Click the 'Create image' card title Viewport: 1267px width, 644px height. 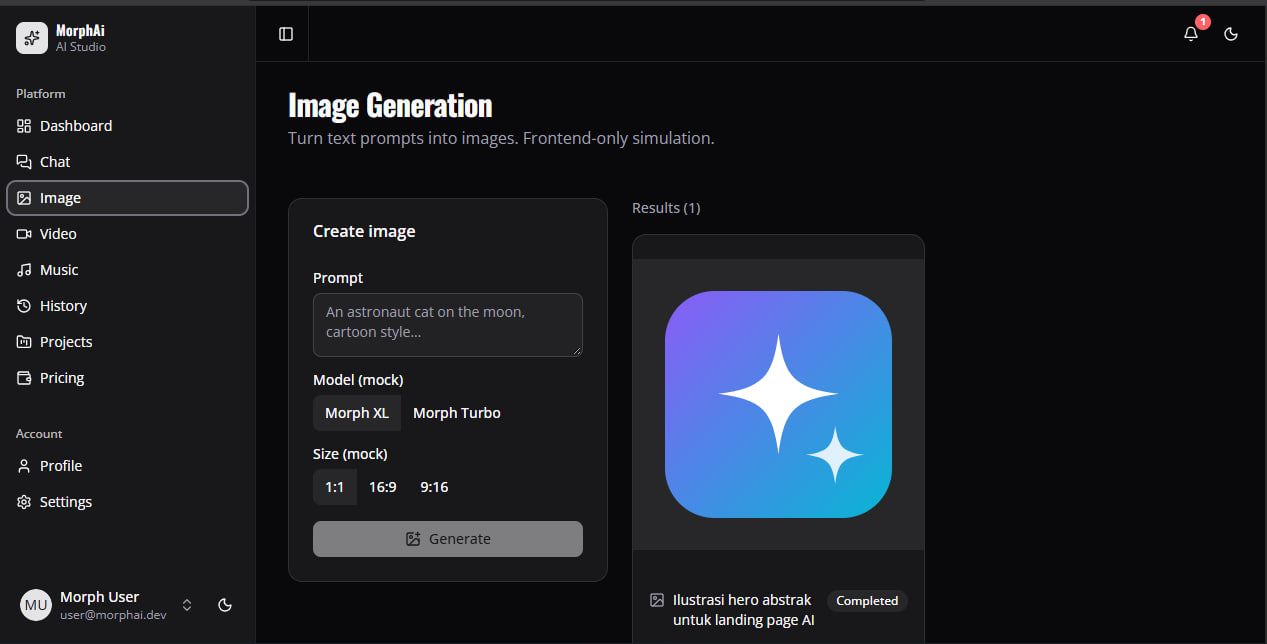pos(364,231)
